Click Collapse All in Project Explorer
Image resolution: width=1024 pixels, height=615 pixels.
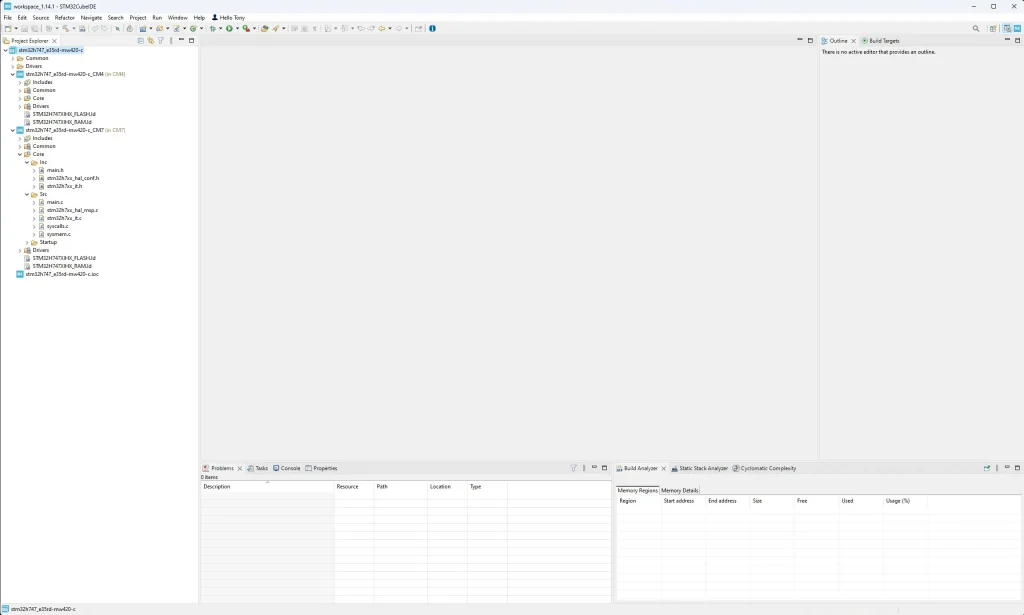[x=141, y=41]
